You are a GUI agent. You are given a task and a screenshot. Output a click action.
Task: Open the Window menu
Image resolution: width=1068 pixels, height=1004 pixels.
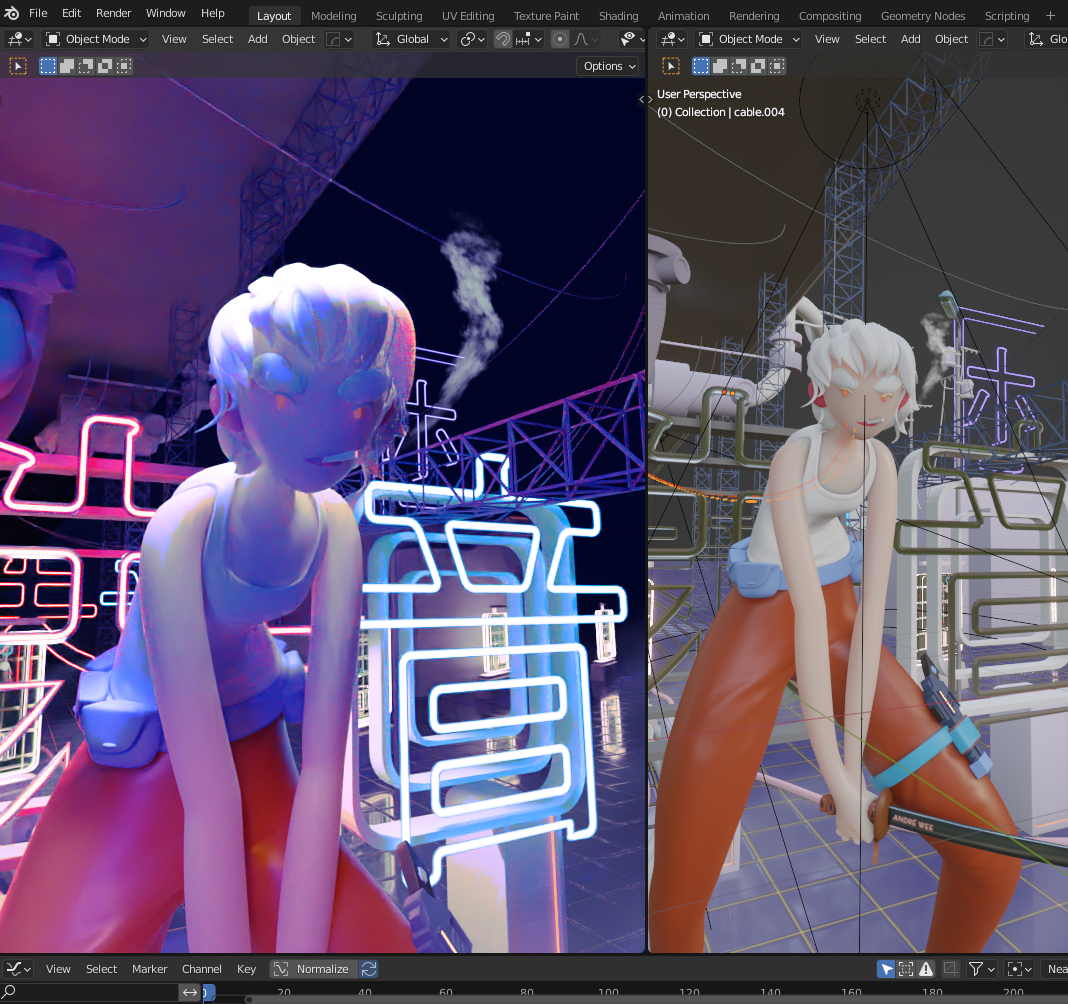click(x=166, y=13)
